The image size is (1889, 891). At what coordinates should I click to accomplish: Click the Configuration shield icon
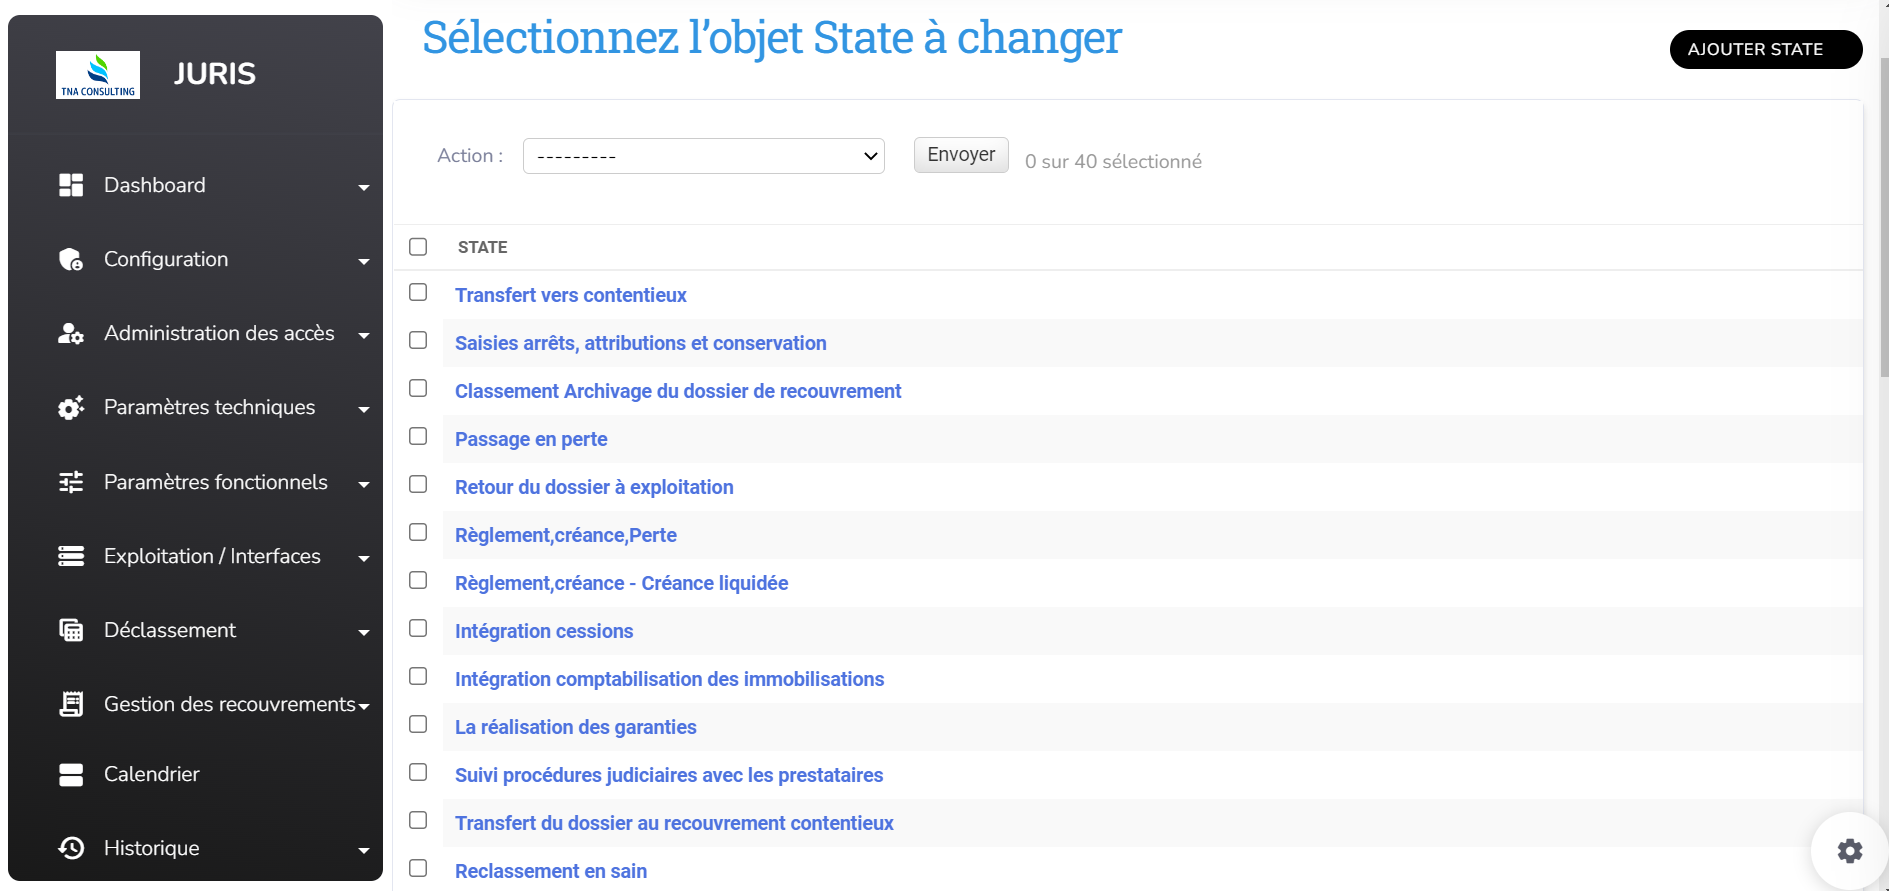click(71, 260)
